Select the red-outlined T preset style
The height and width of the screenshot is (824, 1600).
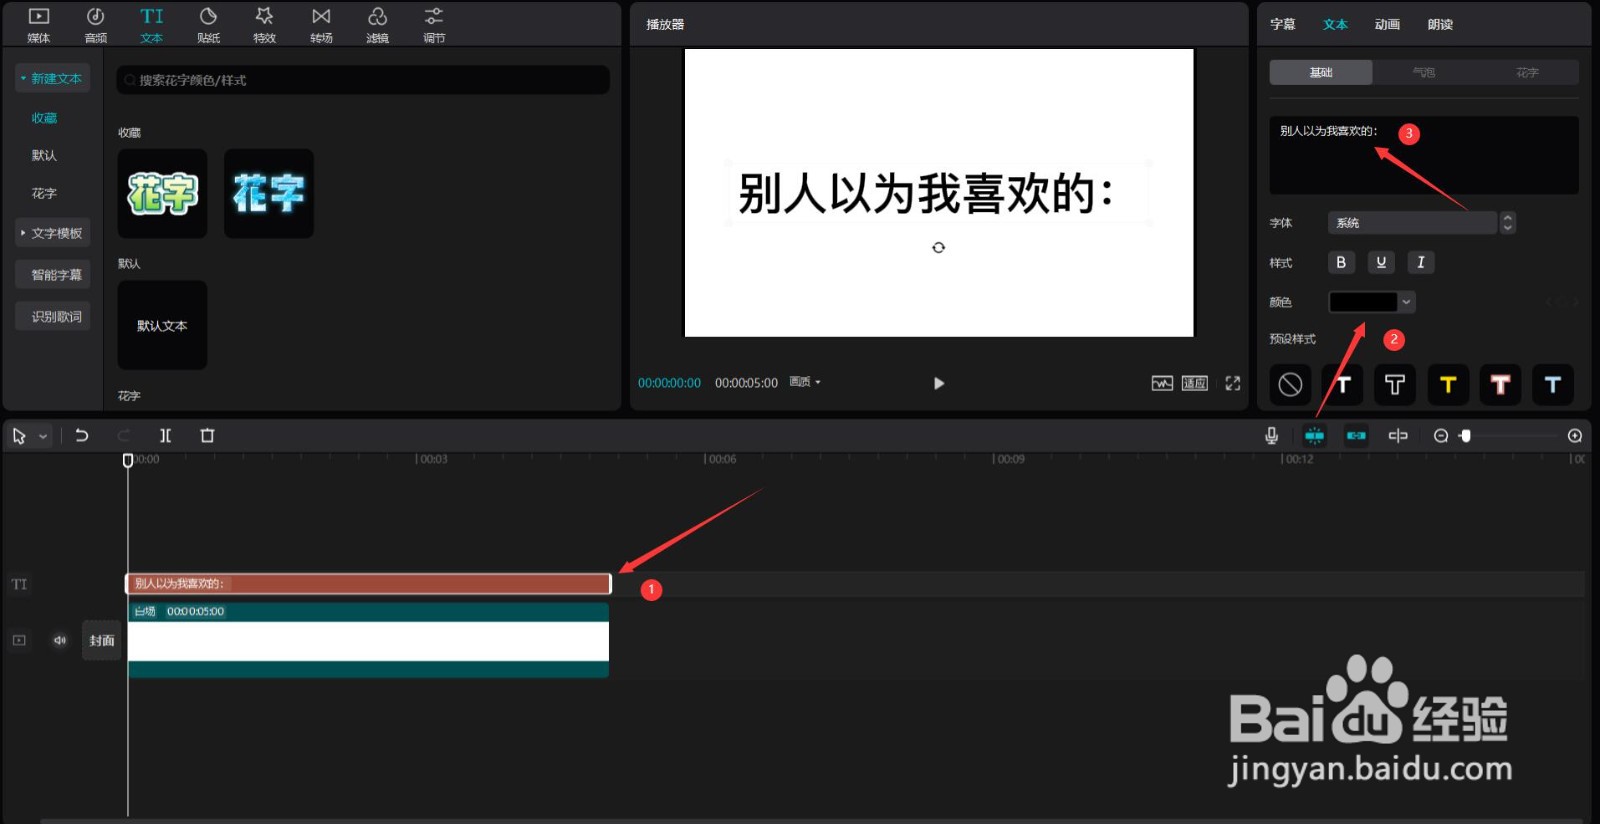pos(1500,385)
